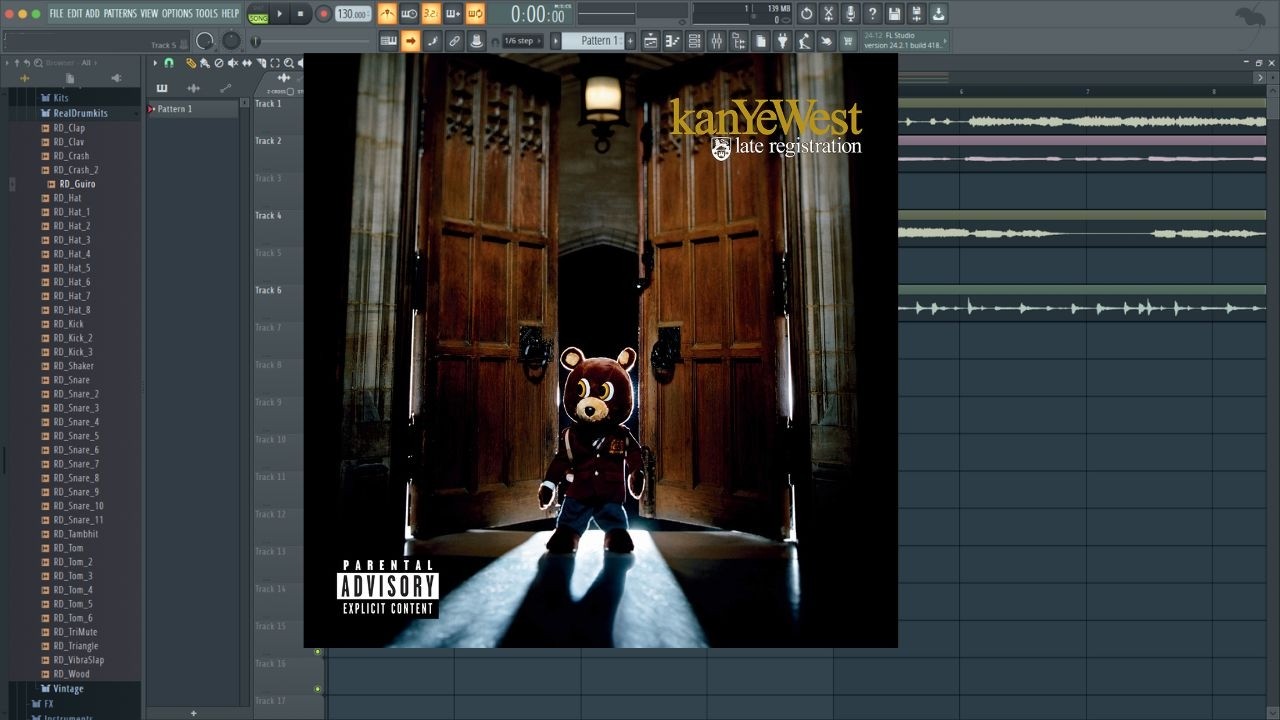Expand the FX folder in browser
1280x720 pixels.
point(48,704)
